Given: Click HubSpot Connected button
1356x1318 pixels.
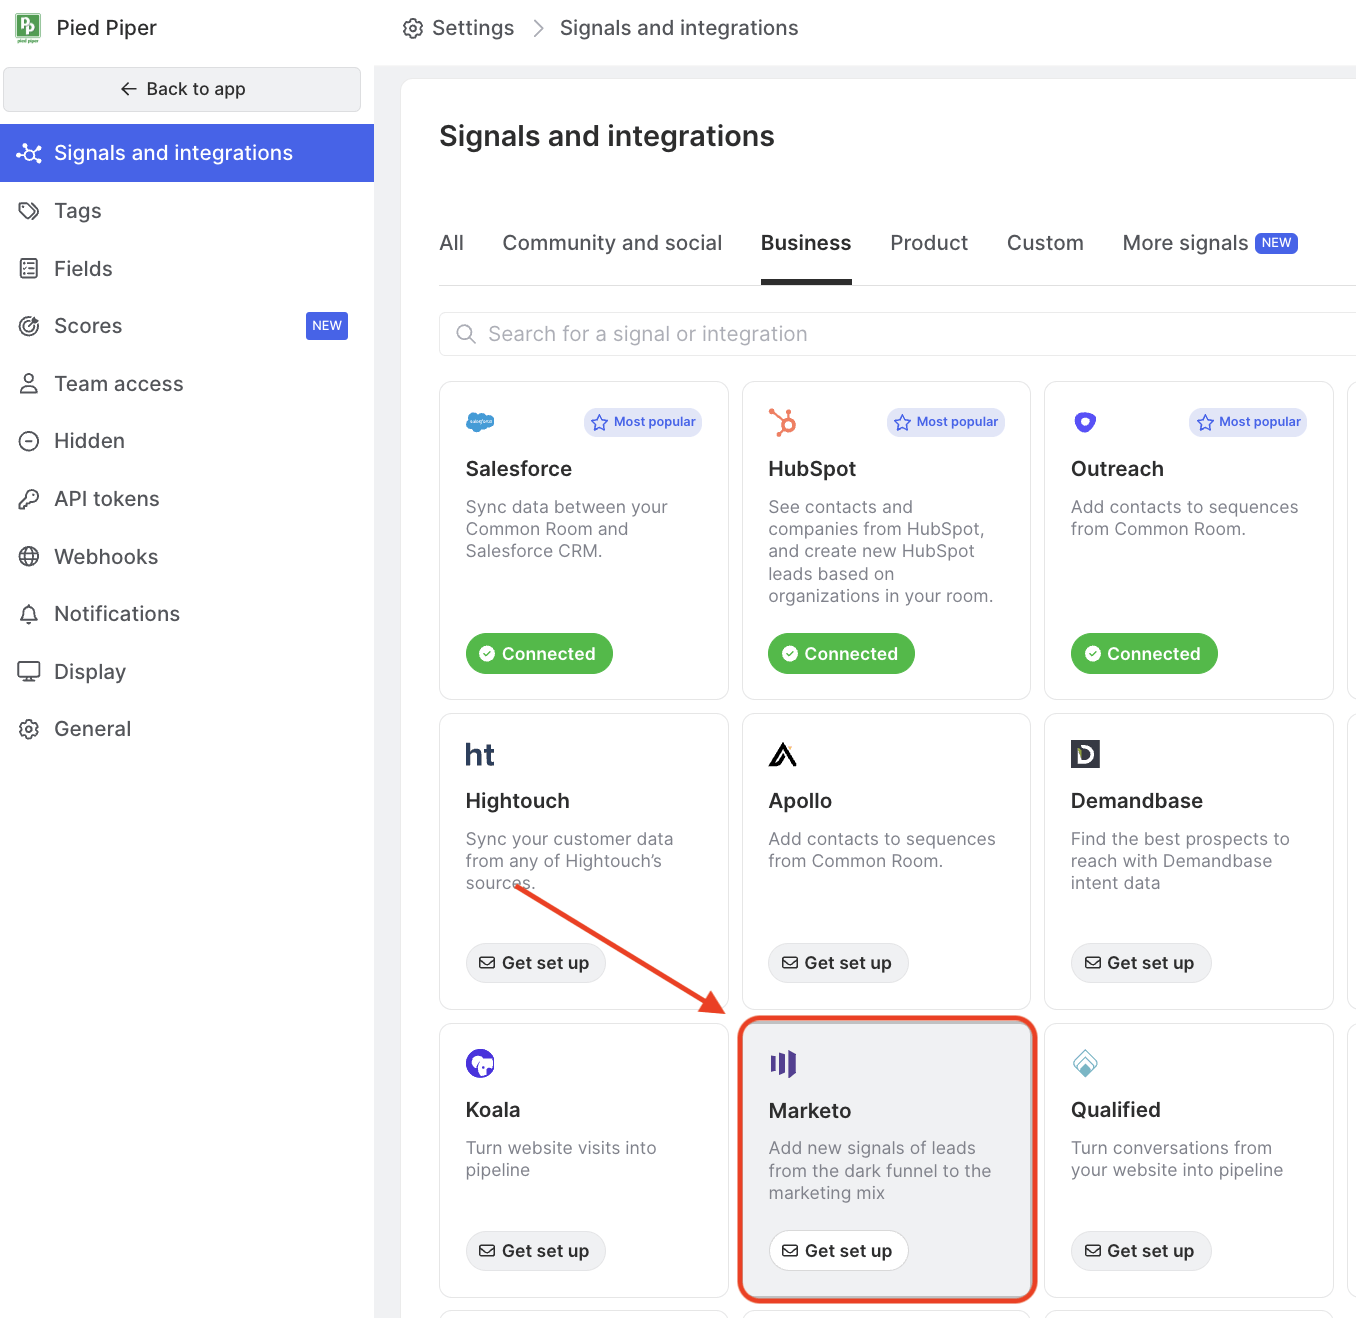Looking at the screenshot, I should coord(841,653).
